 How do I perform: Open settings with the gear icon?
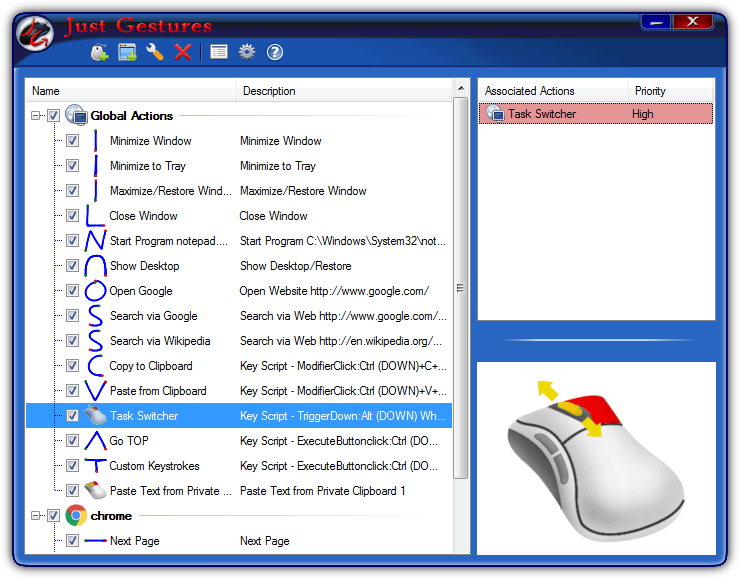click(x=247, y=52)
